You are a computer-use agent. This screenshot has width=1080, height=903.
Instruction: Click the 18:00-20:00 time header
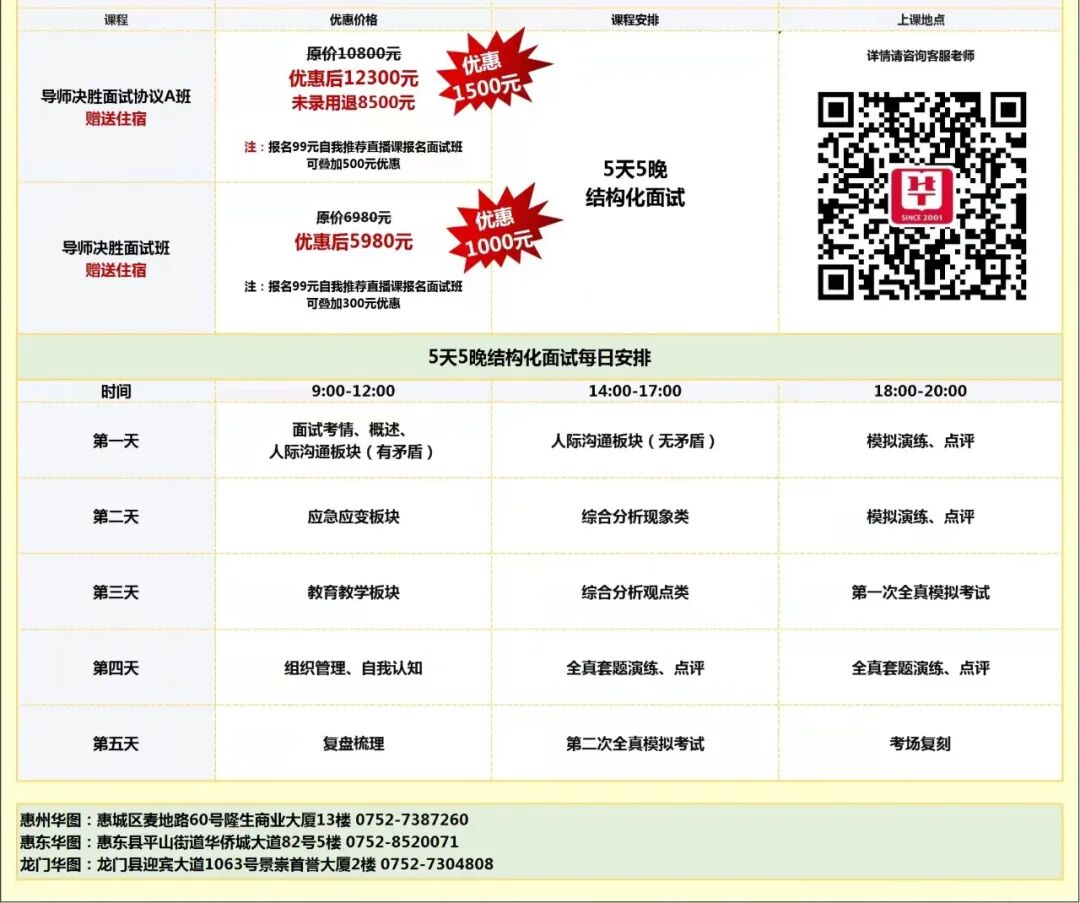[920, 391]
